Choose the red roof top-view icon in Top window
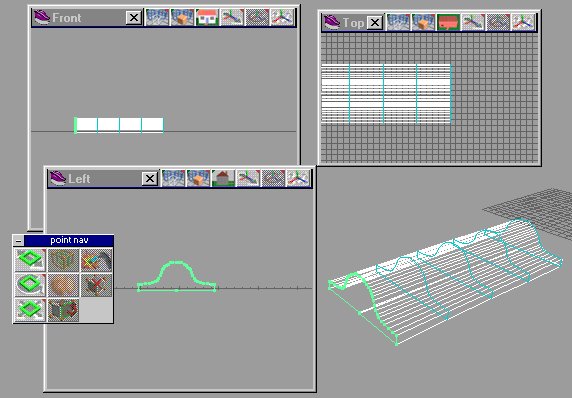 click(448, 22)
